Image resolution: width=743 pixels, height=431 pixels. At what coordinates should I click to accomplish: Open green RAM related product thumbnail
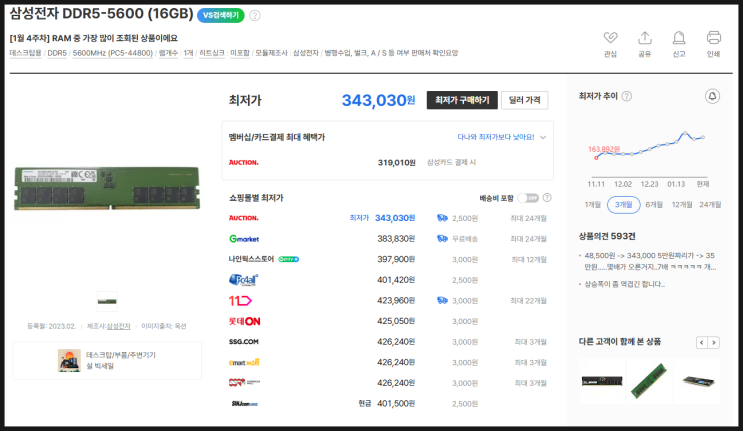tap(649, 381)
